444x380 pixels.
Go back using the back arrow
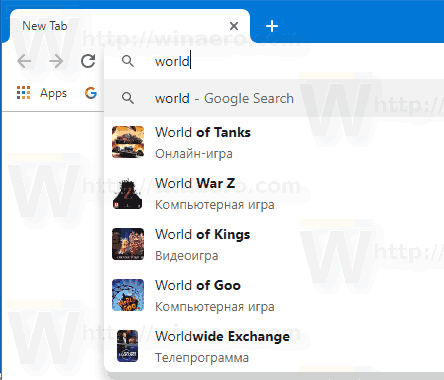pyautogui.click(x=24, y=61)
